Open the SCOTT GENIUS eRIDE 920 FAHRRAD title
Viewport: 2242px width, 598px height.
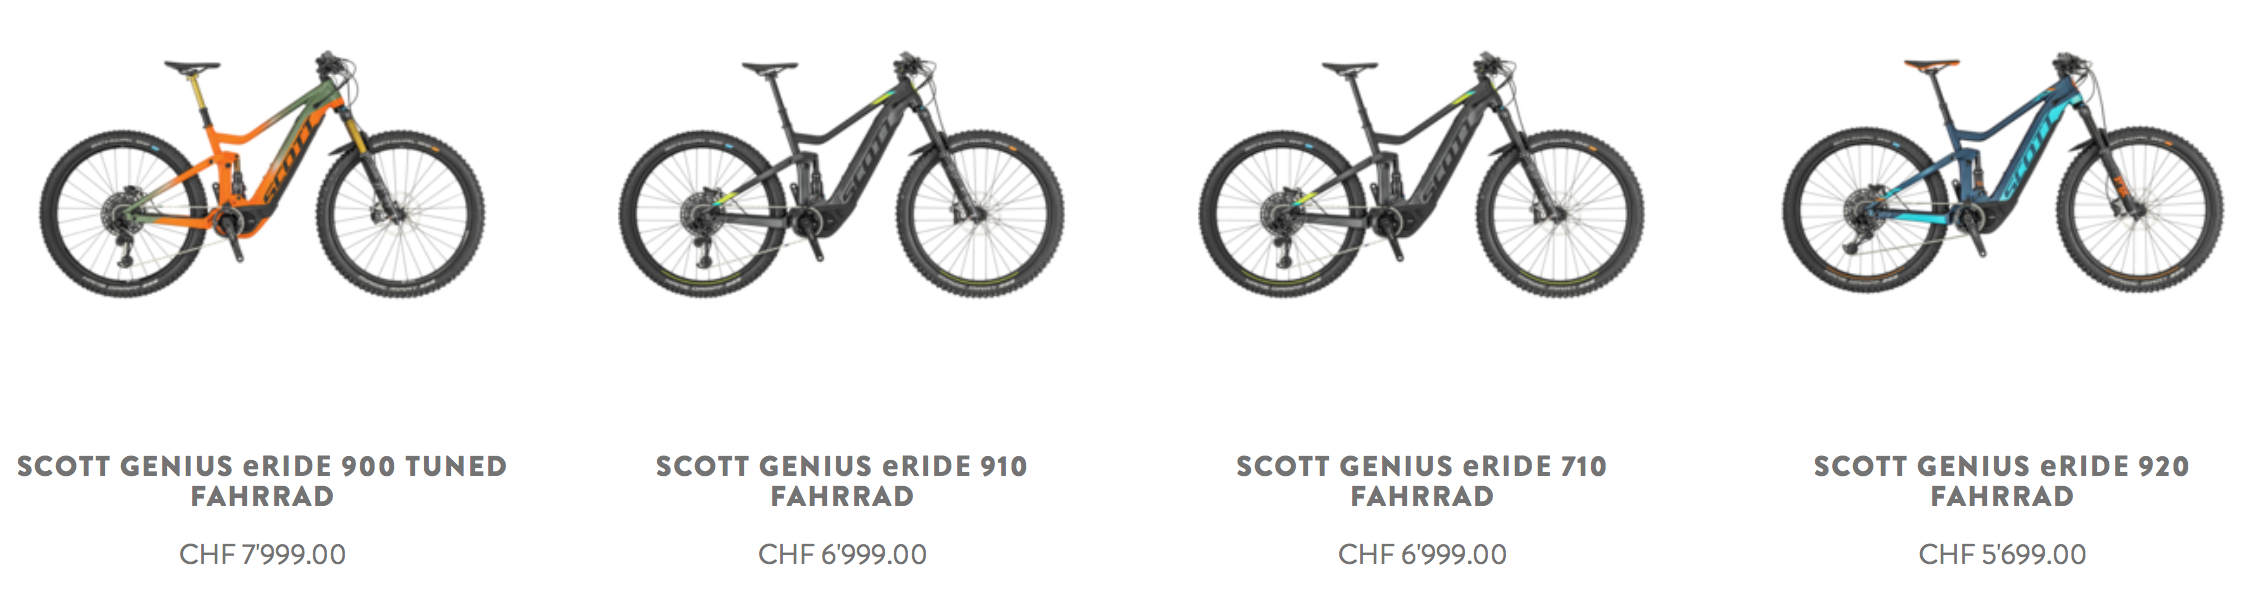pyautogui.click(x=2002, y=481)
